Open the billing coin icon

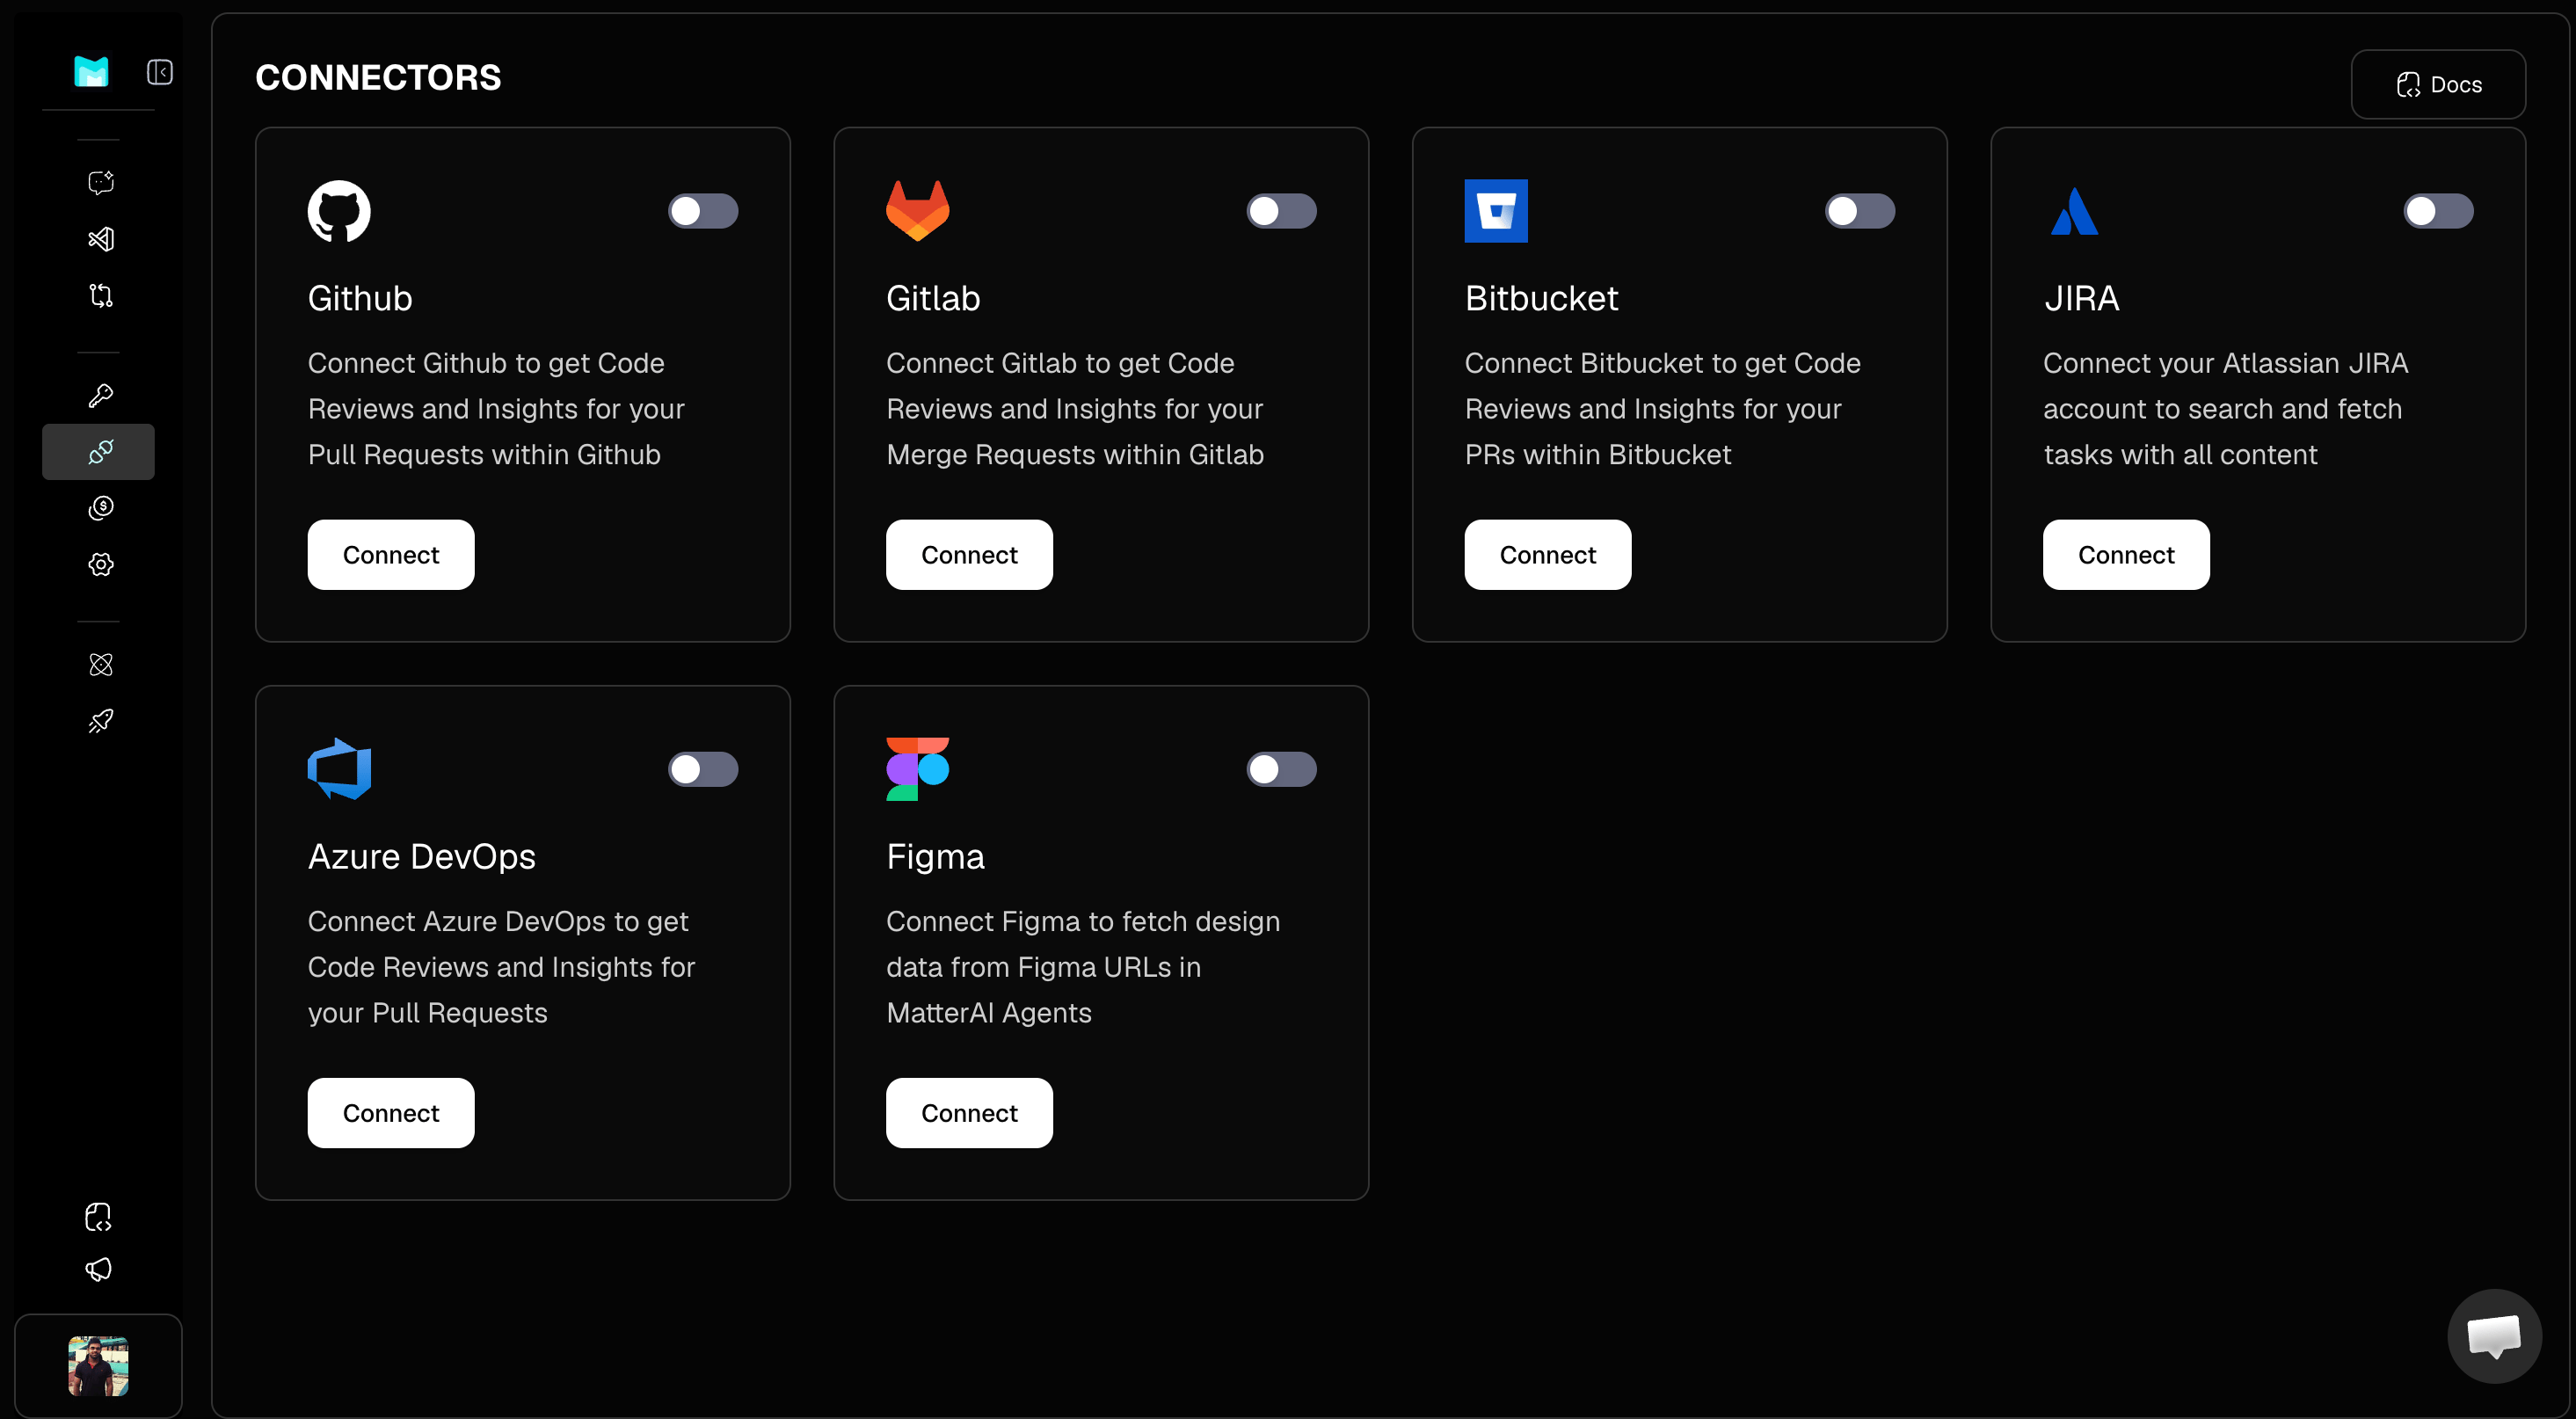click(x=101, y=508)
